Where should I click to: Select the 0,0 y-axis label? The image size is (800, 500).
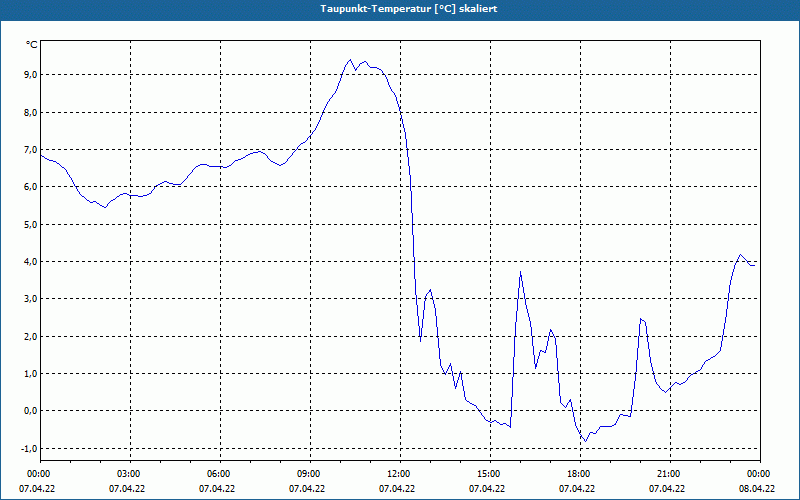tap(30, 411)
